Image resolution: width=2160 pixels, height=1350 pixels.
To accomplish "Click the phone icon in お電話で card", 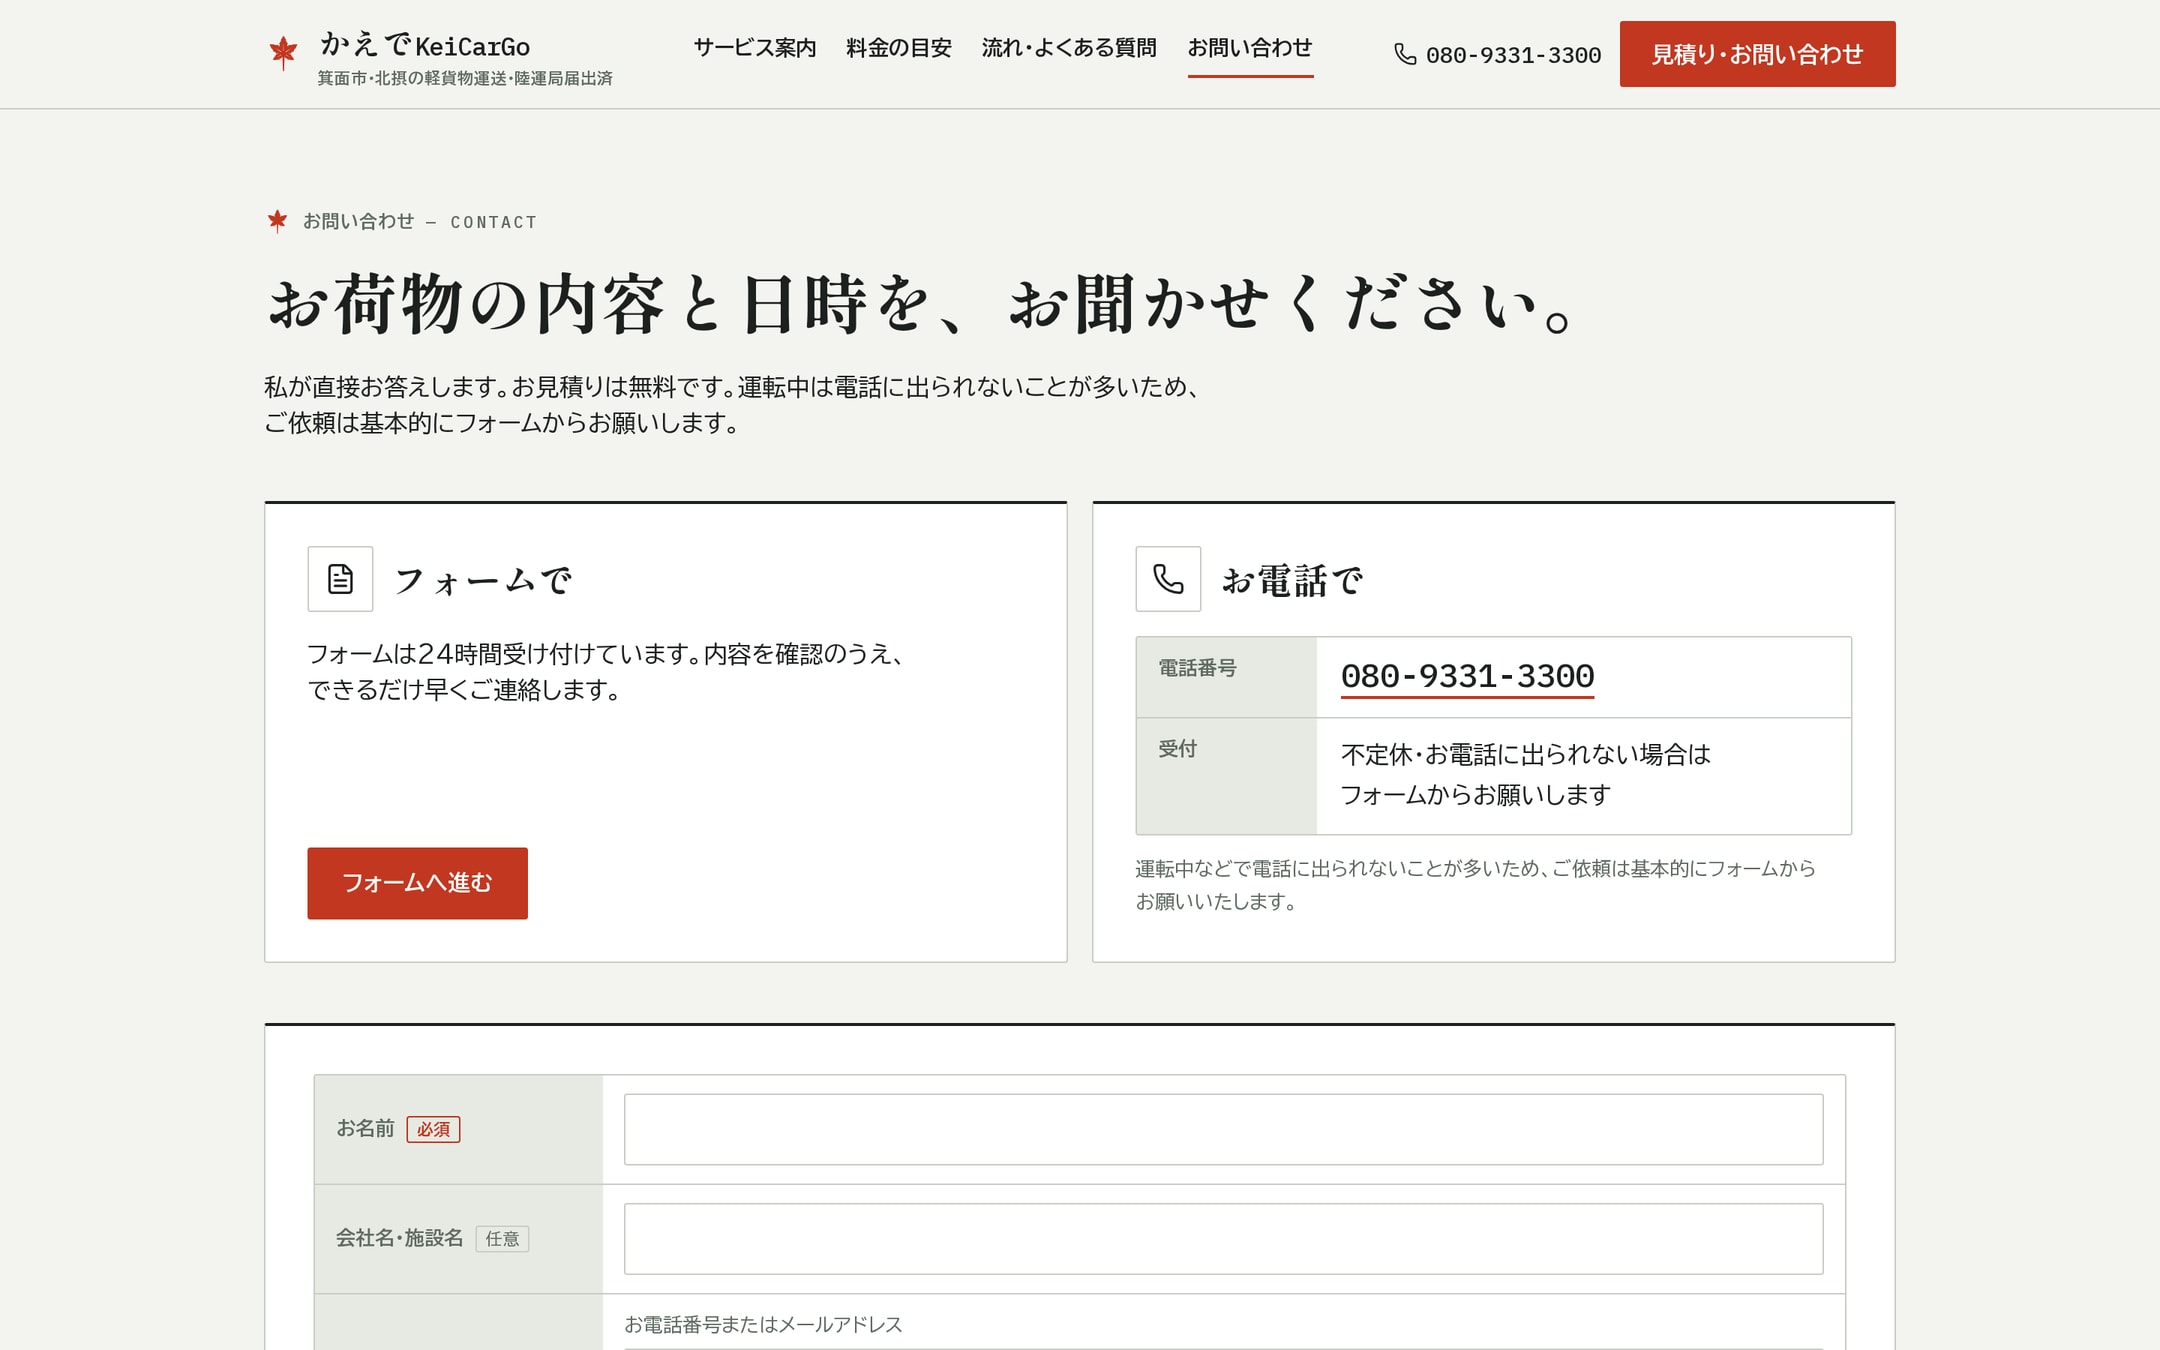I will [1168, 579].
